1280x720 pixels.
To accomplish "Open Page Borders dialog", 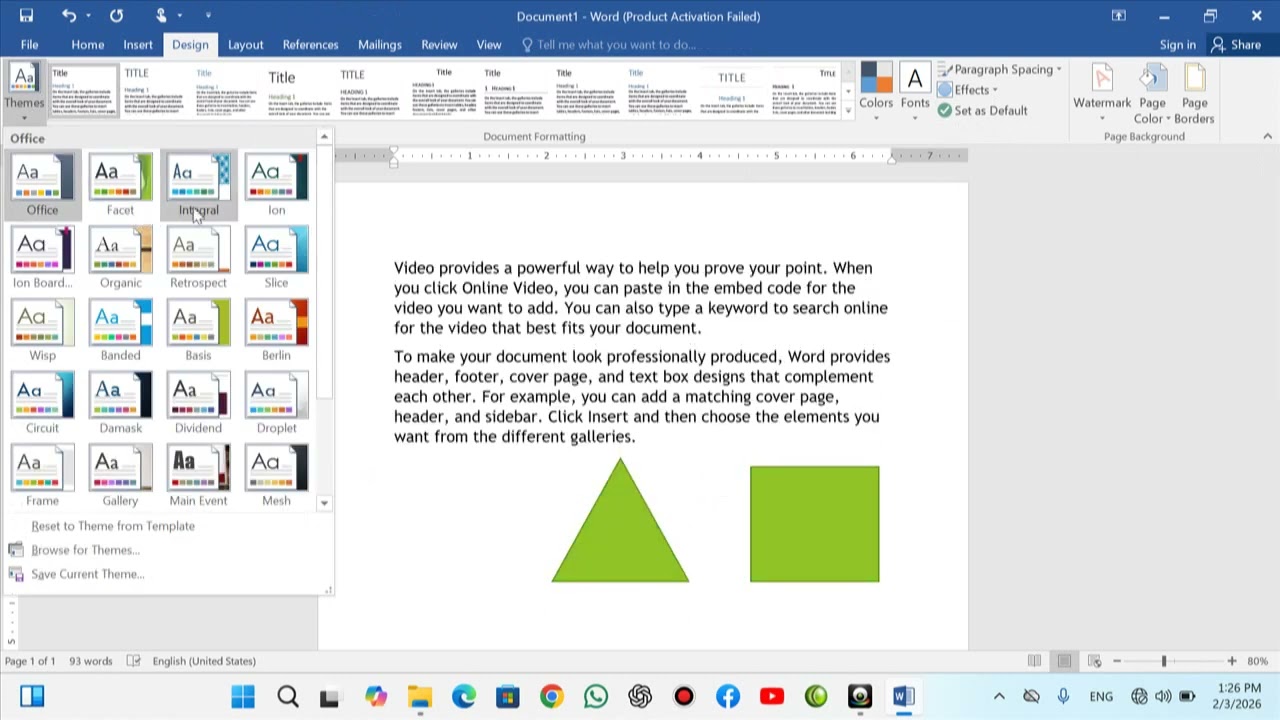I will tap(1194, 92).
